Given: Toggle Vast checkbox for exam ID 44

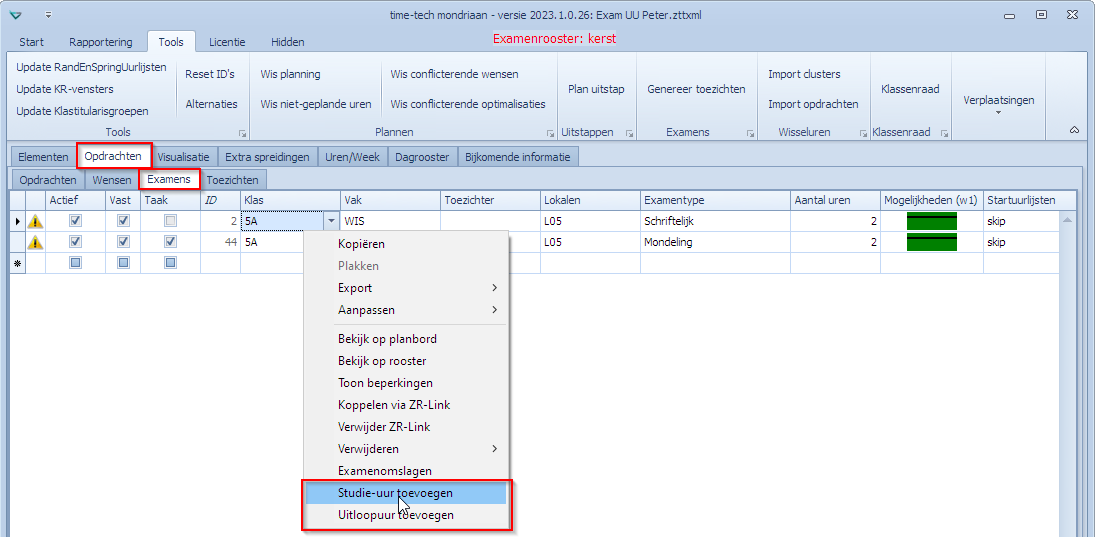Looking at the screenshot, I should pos(123,242).
